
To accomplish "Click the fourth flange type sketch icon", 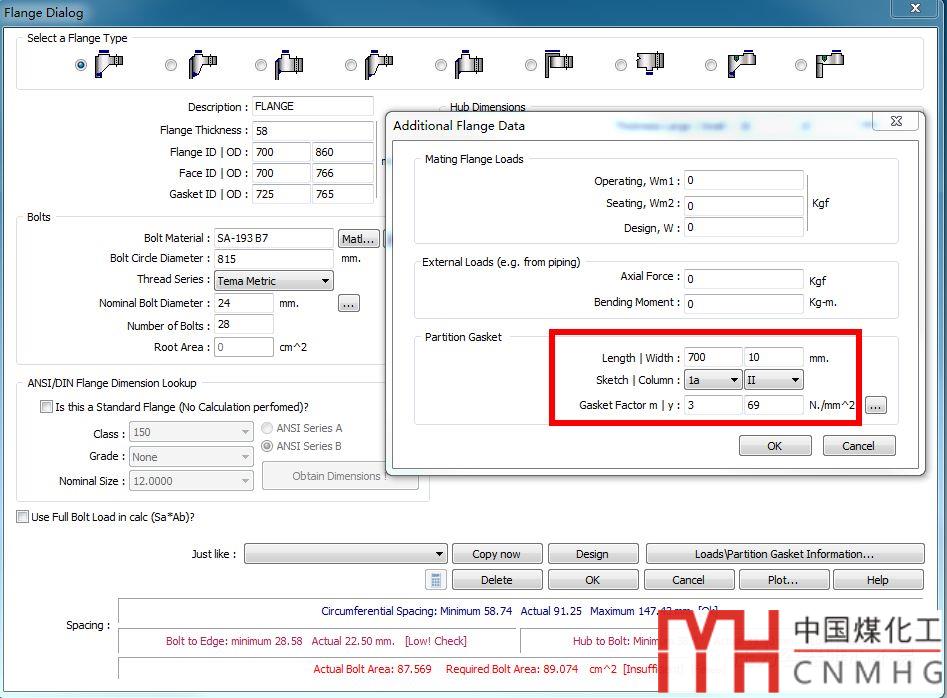I will point(379,64).
